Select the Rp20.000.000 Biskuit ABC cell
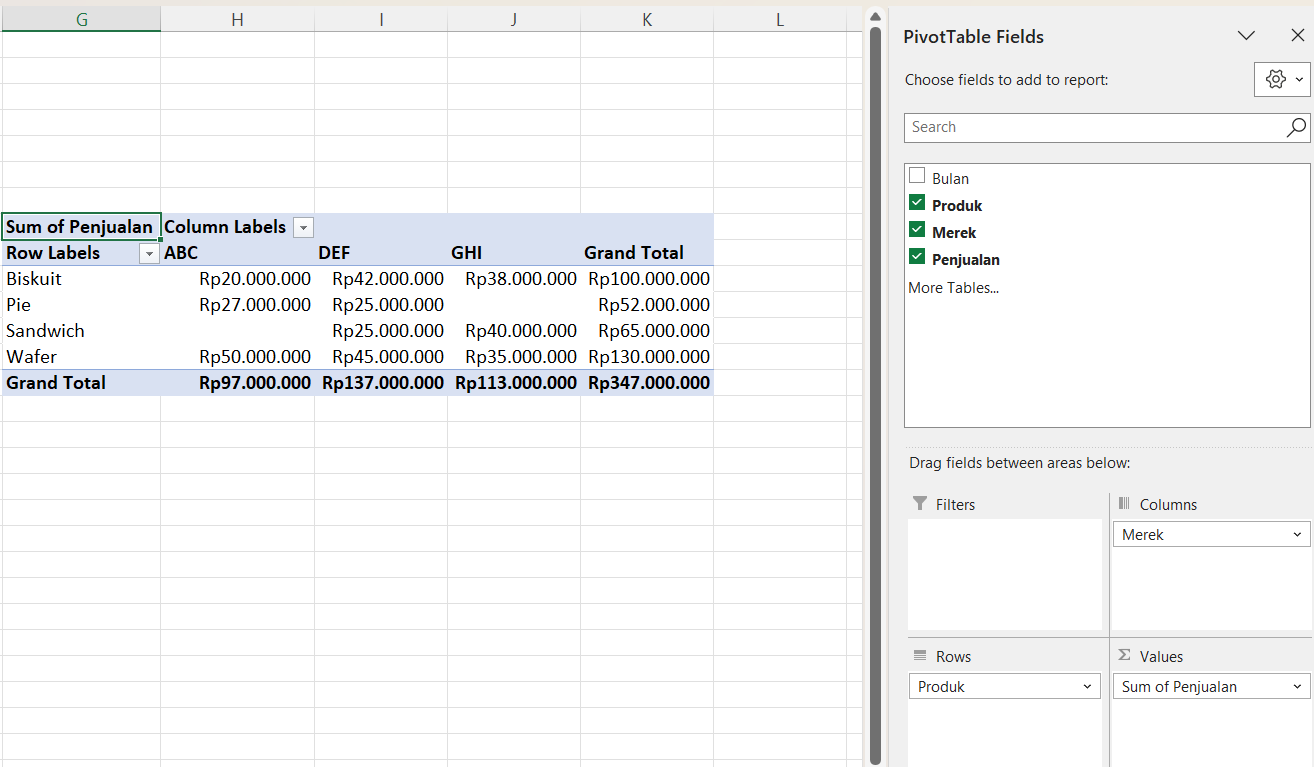 click(237, 279)
